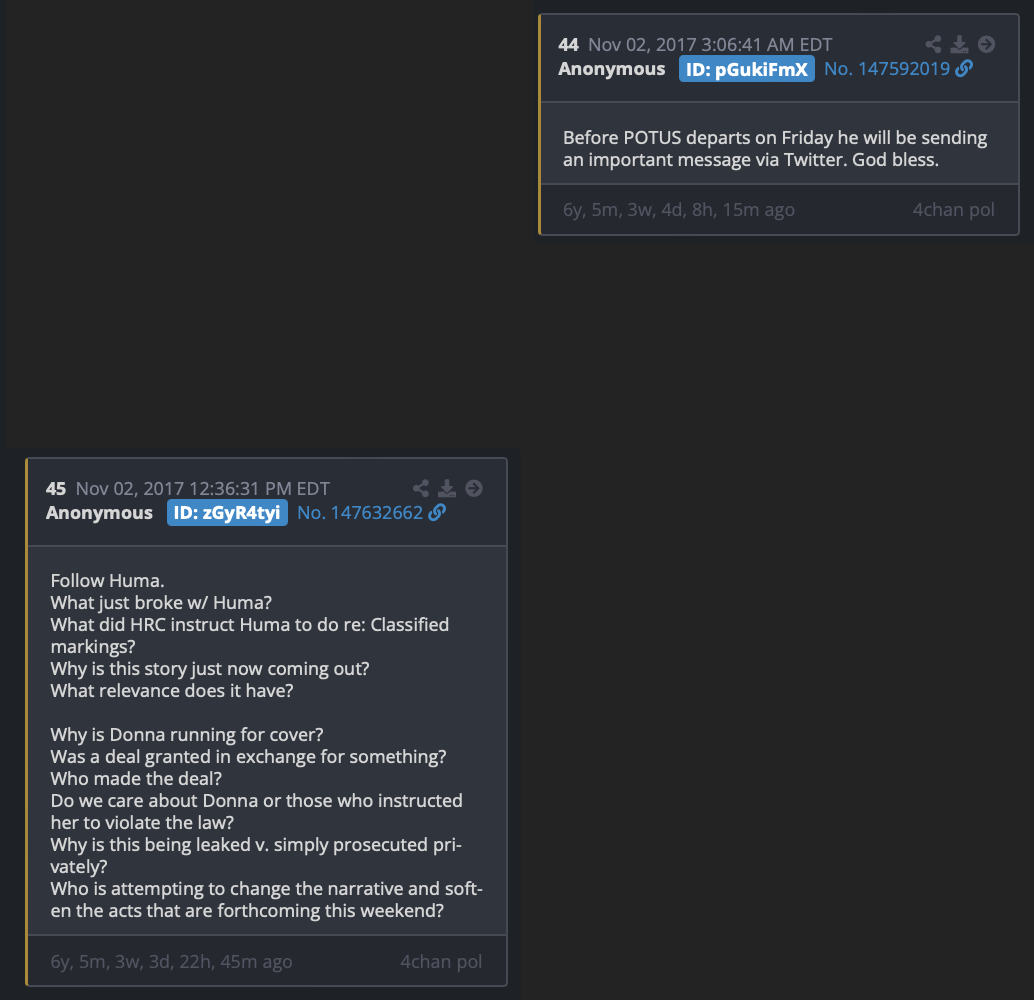This screenshot has height=1000, width=1034.
Task: Click timestamp Nov 02, 2017 12:36:31 PM EDT
Action: pos(202,489)
